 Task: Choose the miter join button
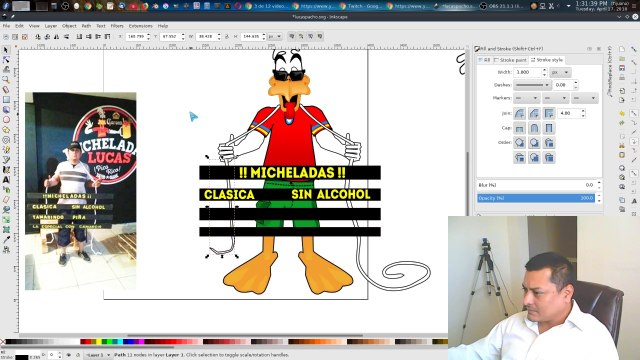tap(549, 113)
